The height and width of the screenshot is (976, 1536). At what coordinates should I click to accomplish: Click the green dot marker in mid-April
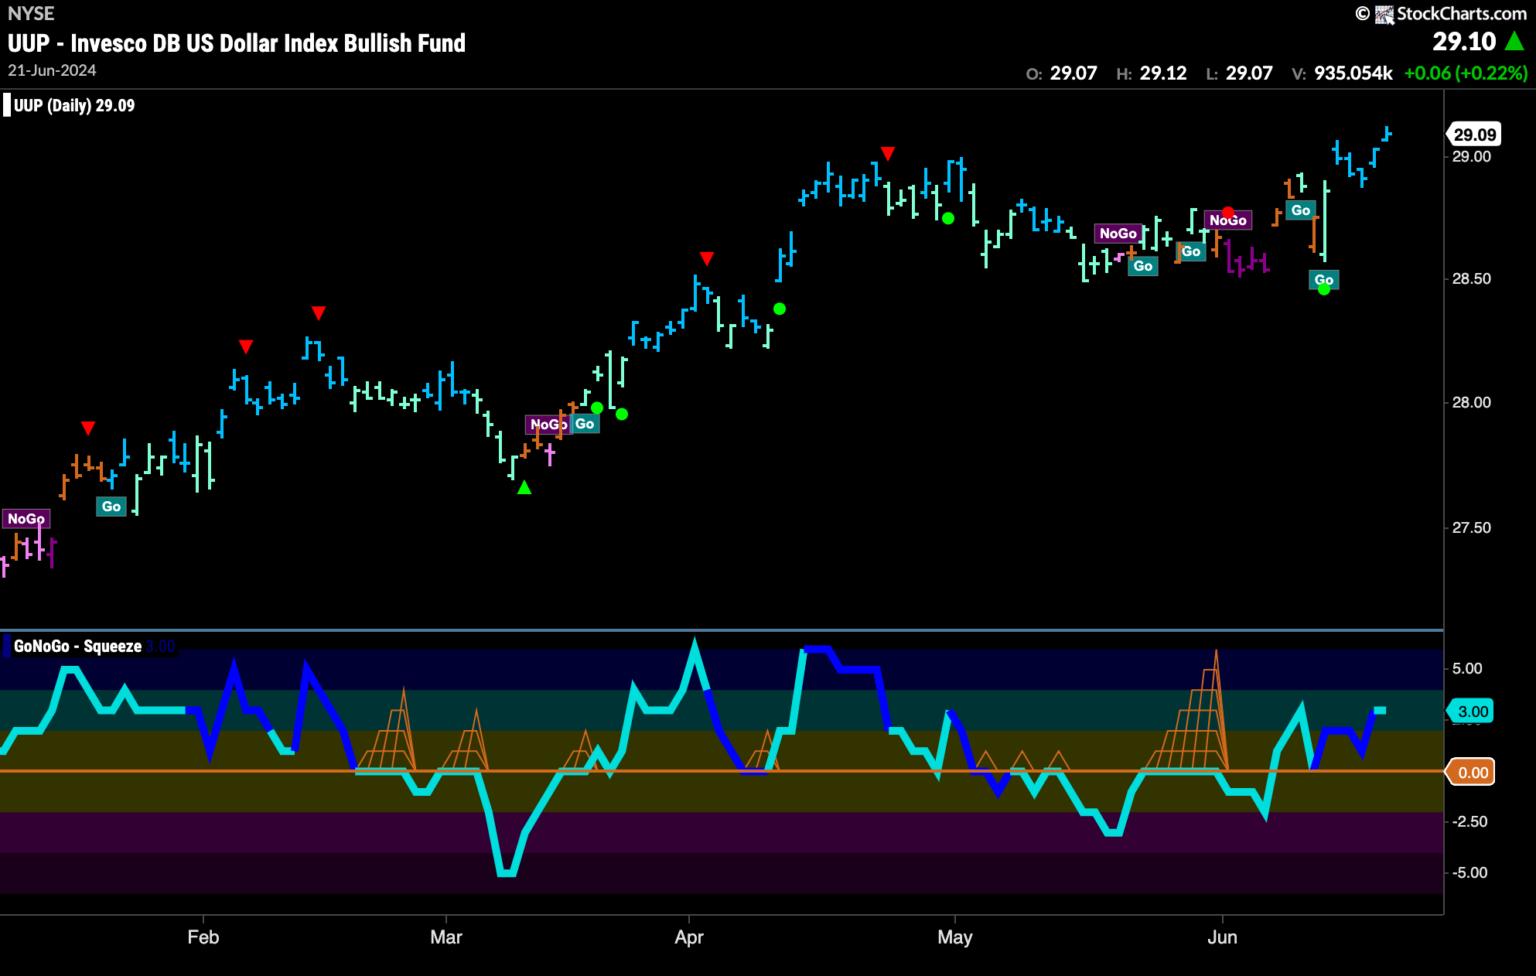(779, 309)
